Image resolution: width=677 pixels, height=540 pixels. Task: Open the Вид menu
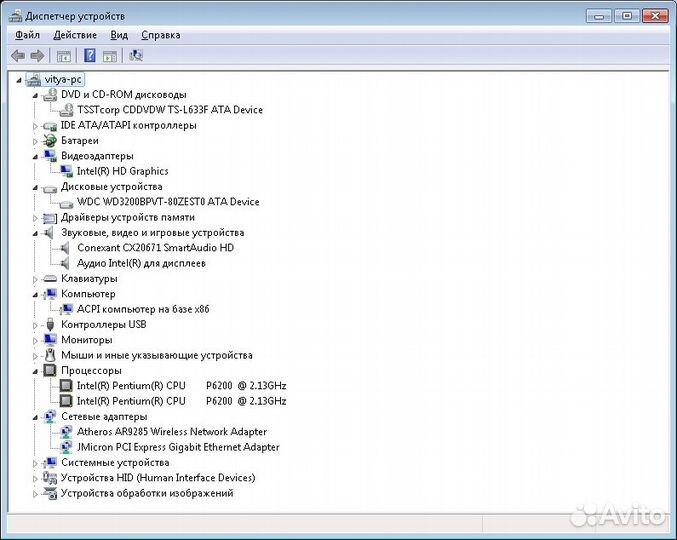pos(119,35)
